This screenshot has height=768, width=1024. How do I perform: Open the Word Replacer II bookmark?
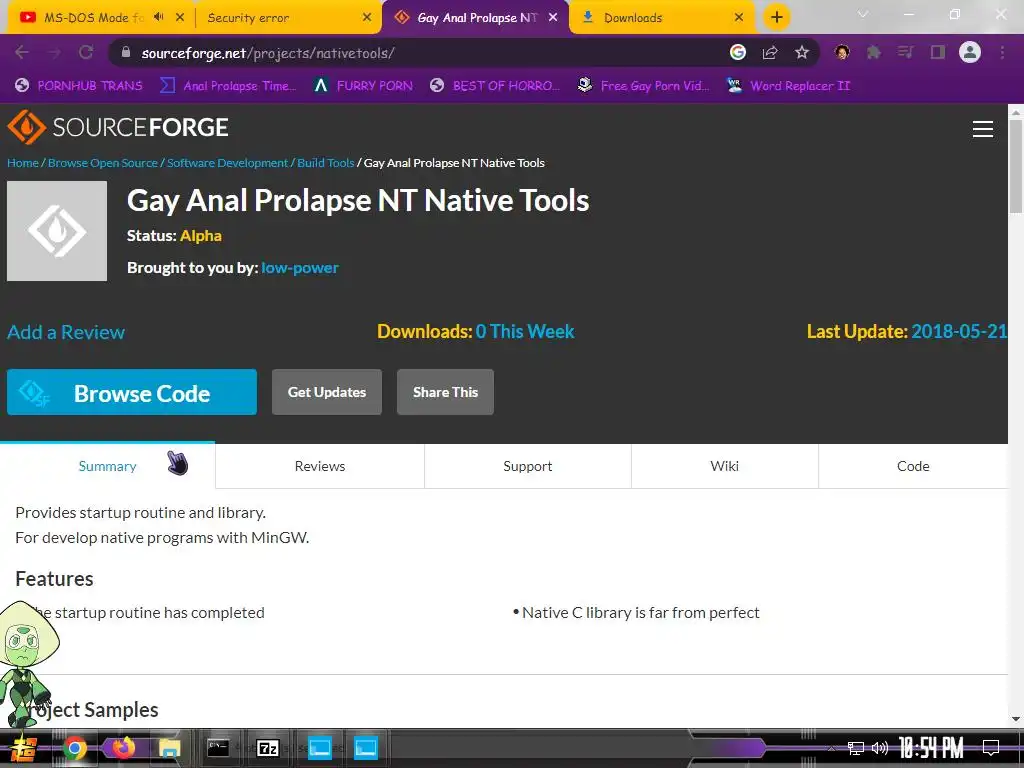coord(789,86)
